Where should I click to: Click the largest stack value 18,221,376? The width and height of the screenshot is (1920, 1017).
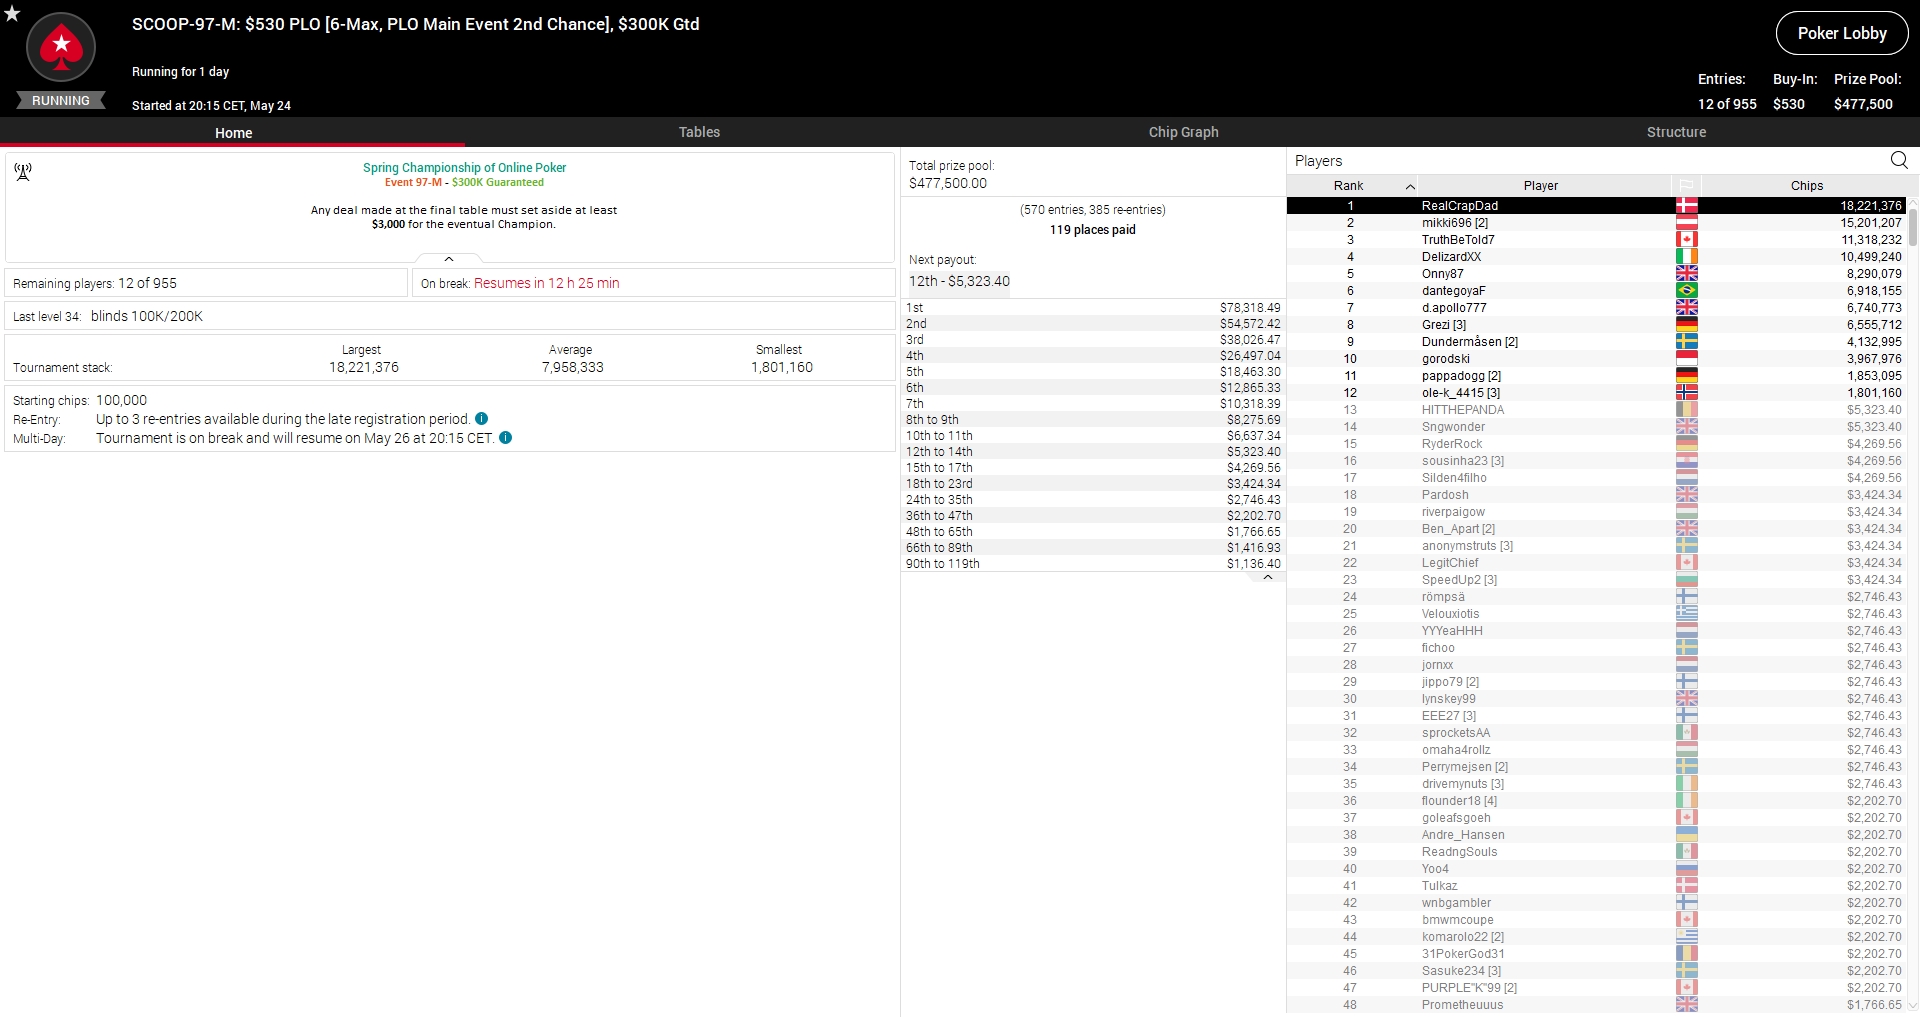click(364, 367)
